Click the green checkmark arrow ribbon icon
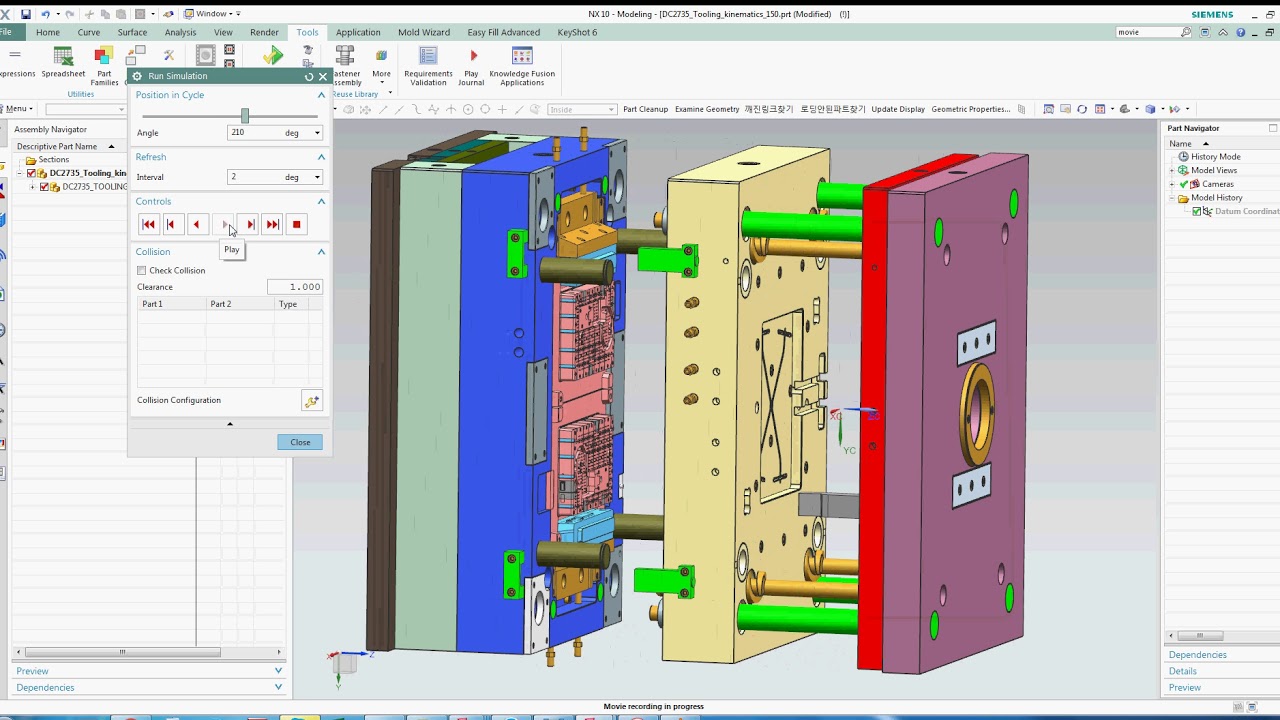 click(272, 56)
